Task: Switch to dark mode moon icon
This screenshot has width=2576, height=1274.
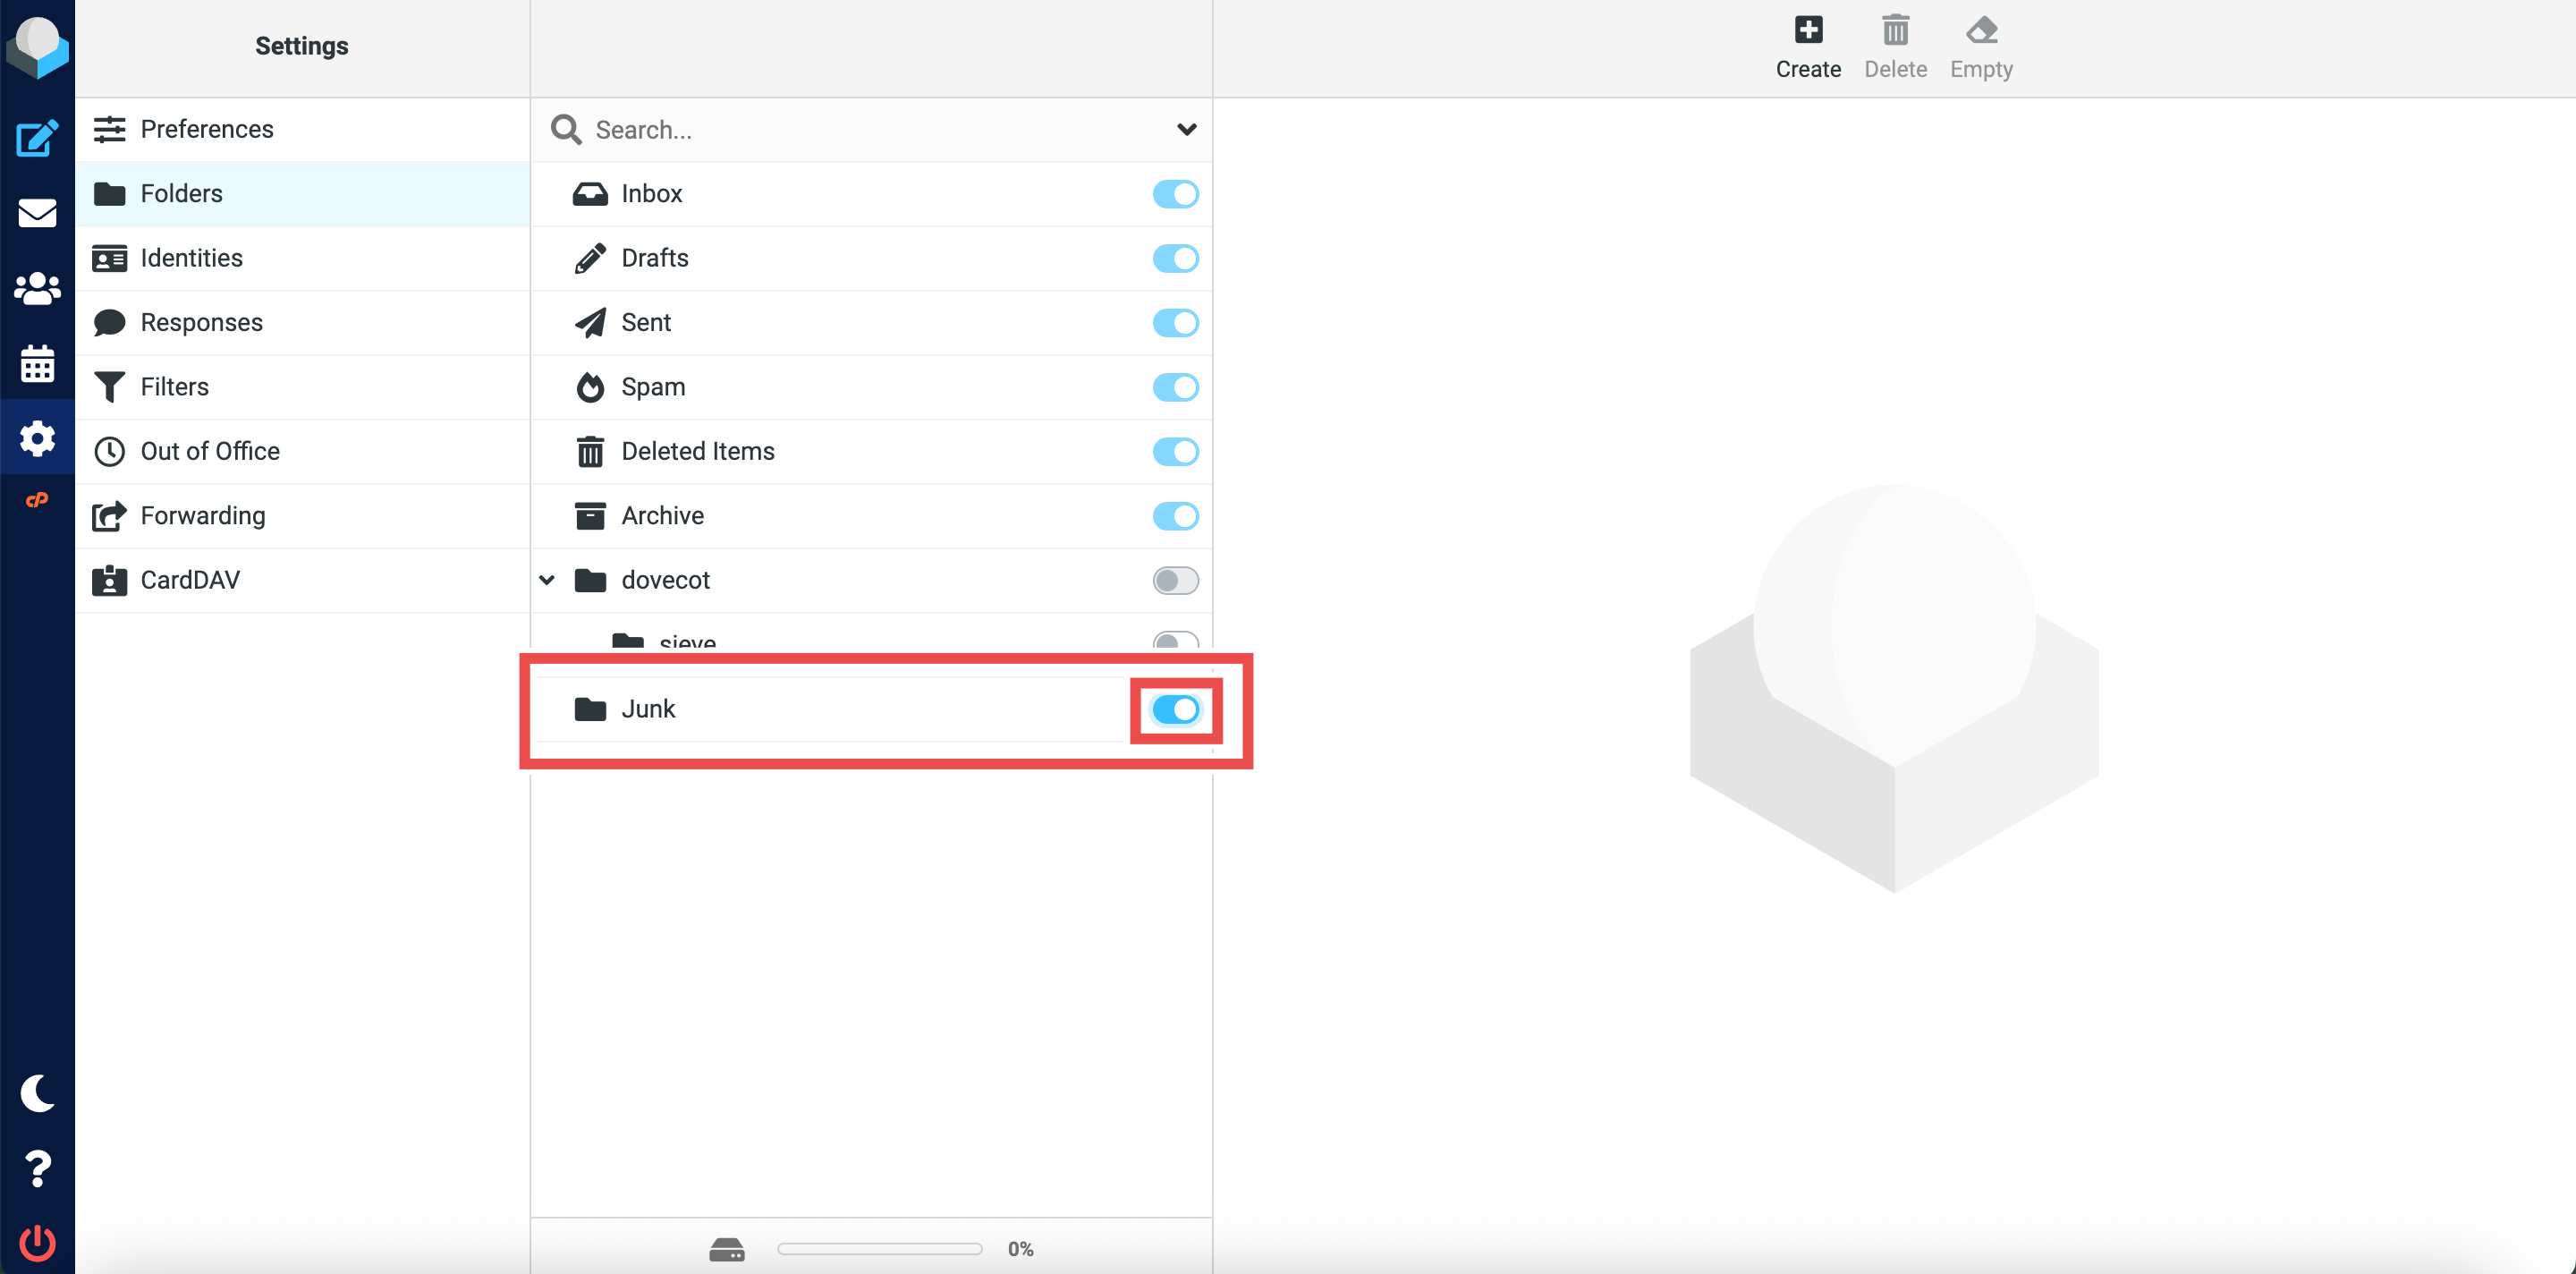Action: click(x=37, y=1093)
